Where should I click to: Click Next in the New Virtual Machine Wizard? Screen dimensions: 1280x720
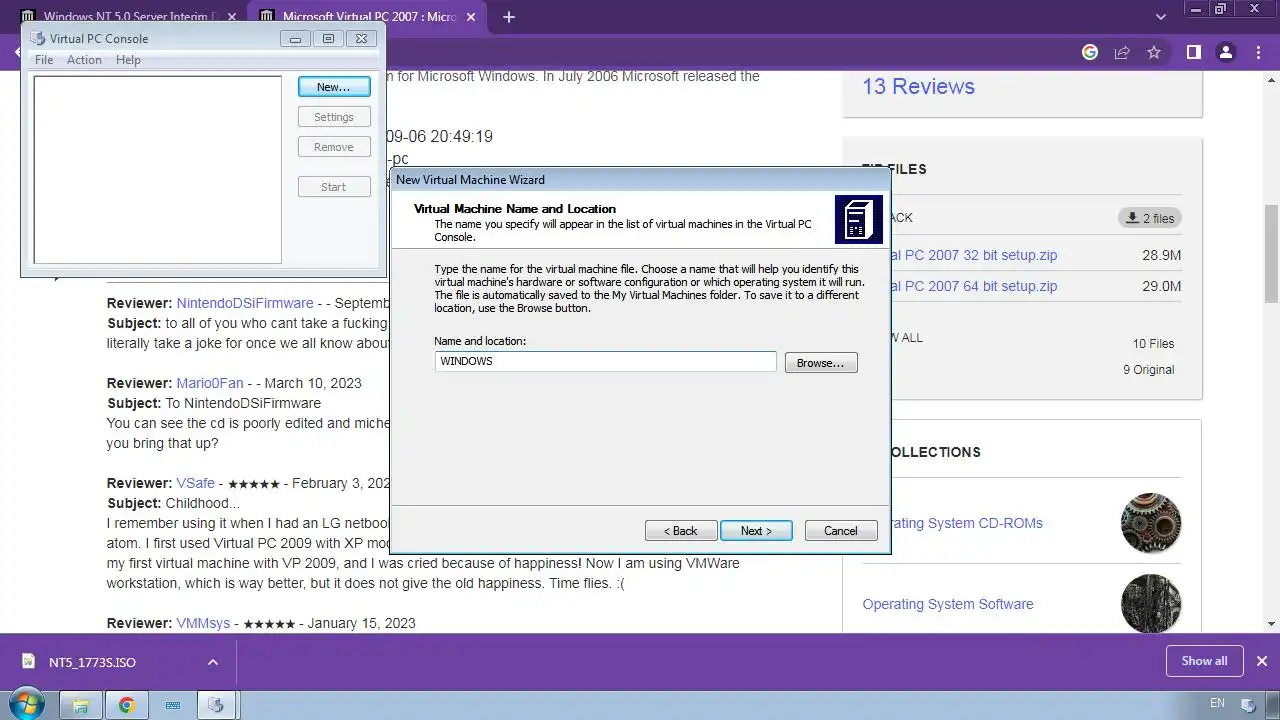click(756, 531)
